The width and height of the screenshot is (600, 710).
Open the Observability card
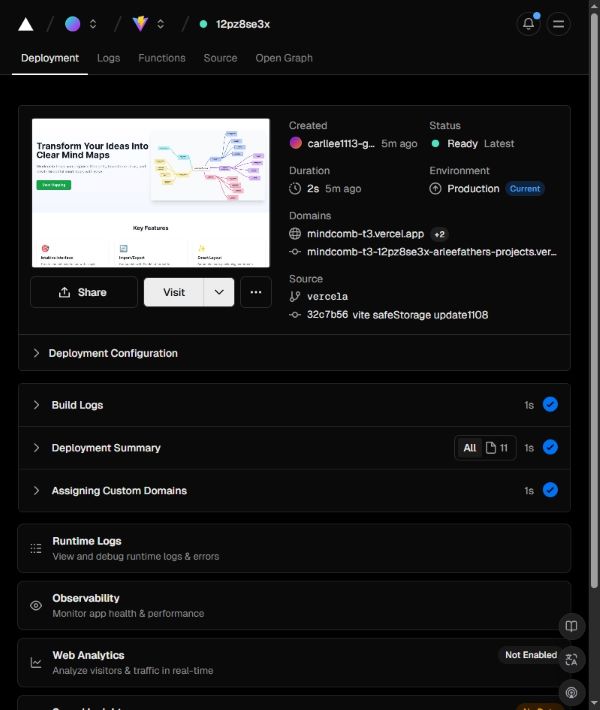(294, 605)
